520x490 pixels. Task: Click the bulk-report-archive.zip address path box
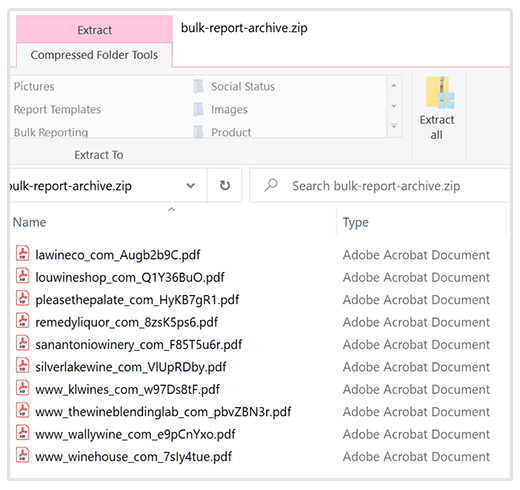coord(108,186)
